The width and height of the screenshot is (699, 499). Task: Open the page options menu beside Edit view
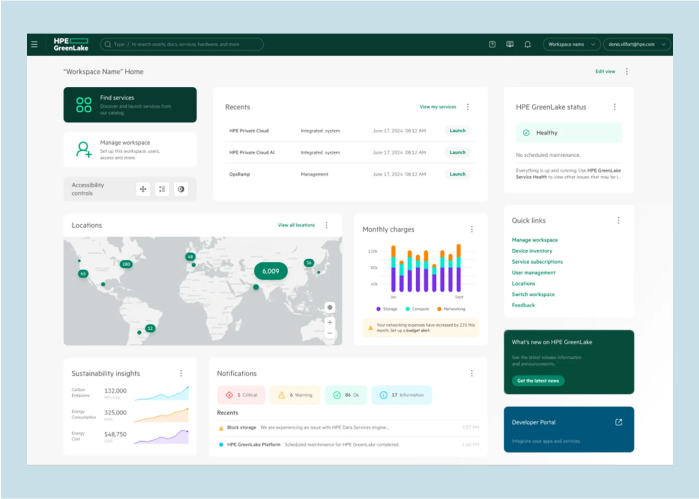(627, 71)
